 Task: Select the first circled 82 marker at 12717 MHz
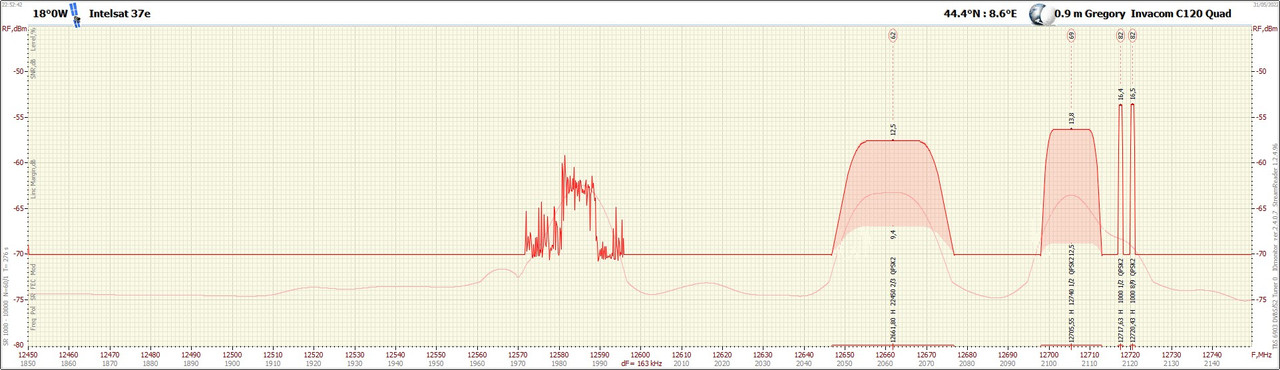click(x=1120, y=35)
